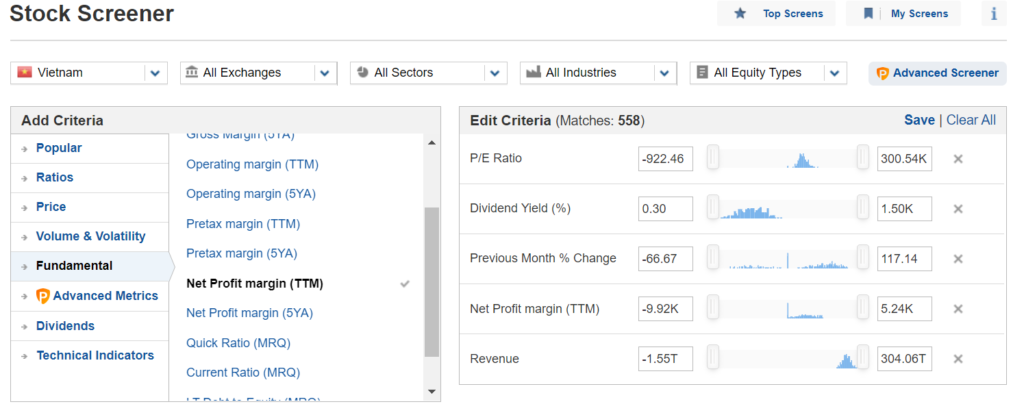Remove the Dividend Yield criterion

pos(958,208)
